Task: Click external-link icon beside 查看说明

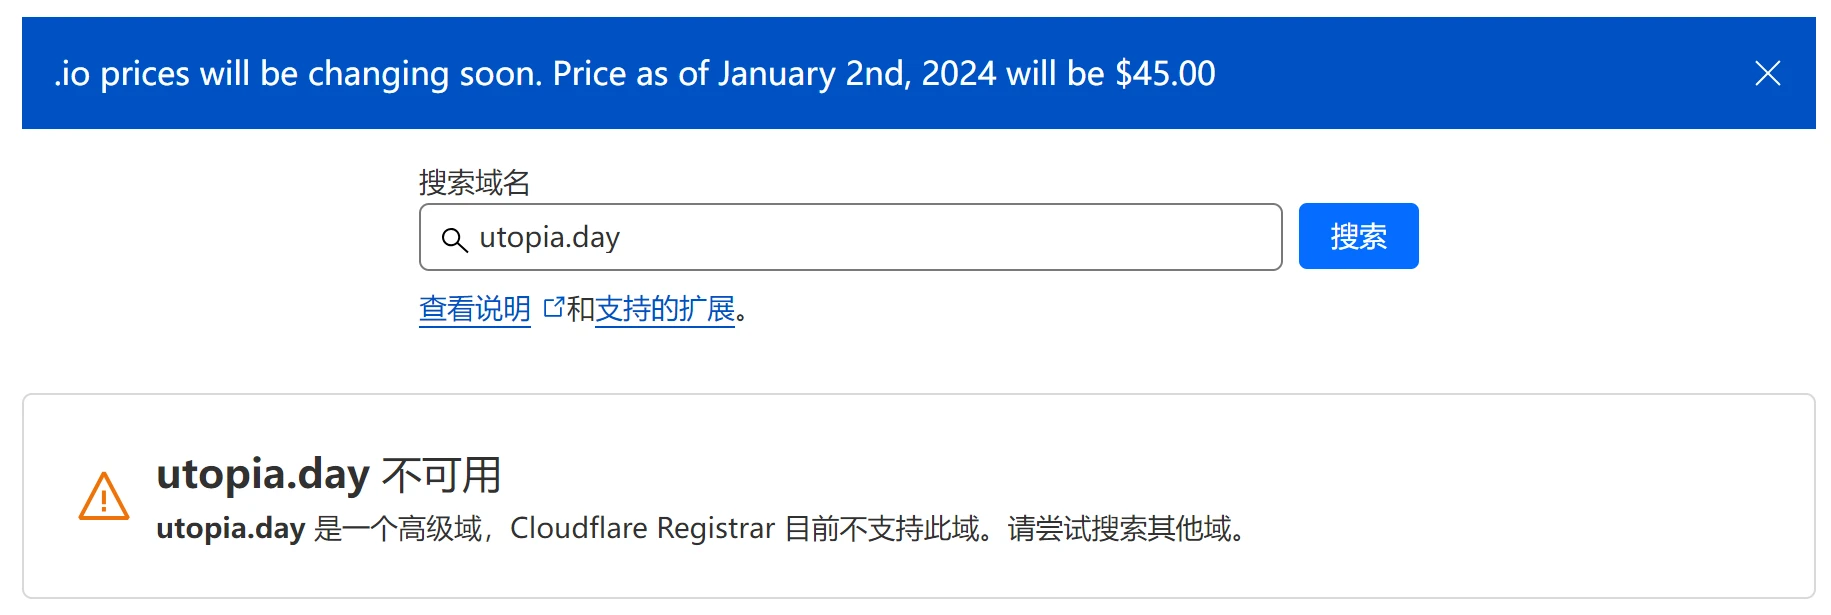Action: tap(553, 308)
